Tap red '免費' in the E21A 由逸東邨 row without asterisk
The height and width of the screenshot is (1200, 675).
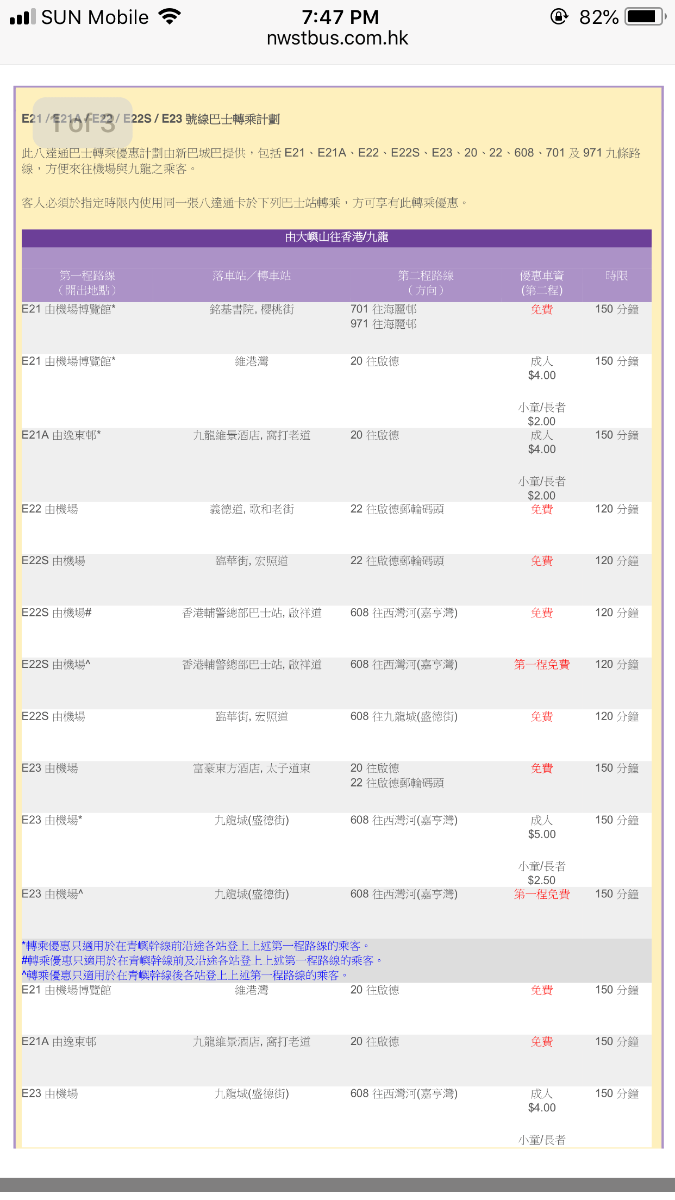(x=542, y=1043)
